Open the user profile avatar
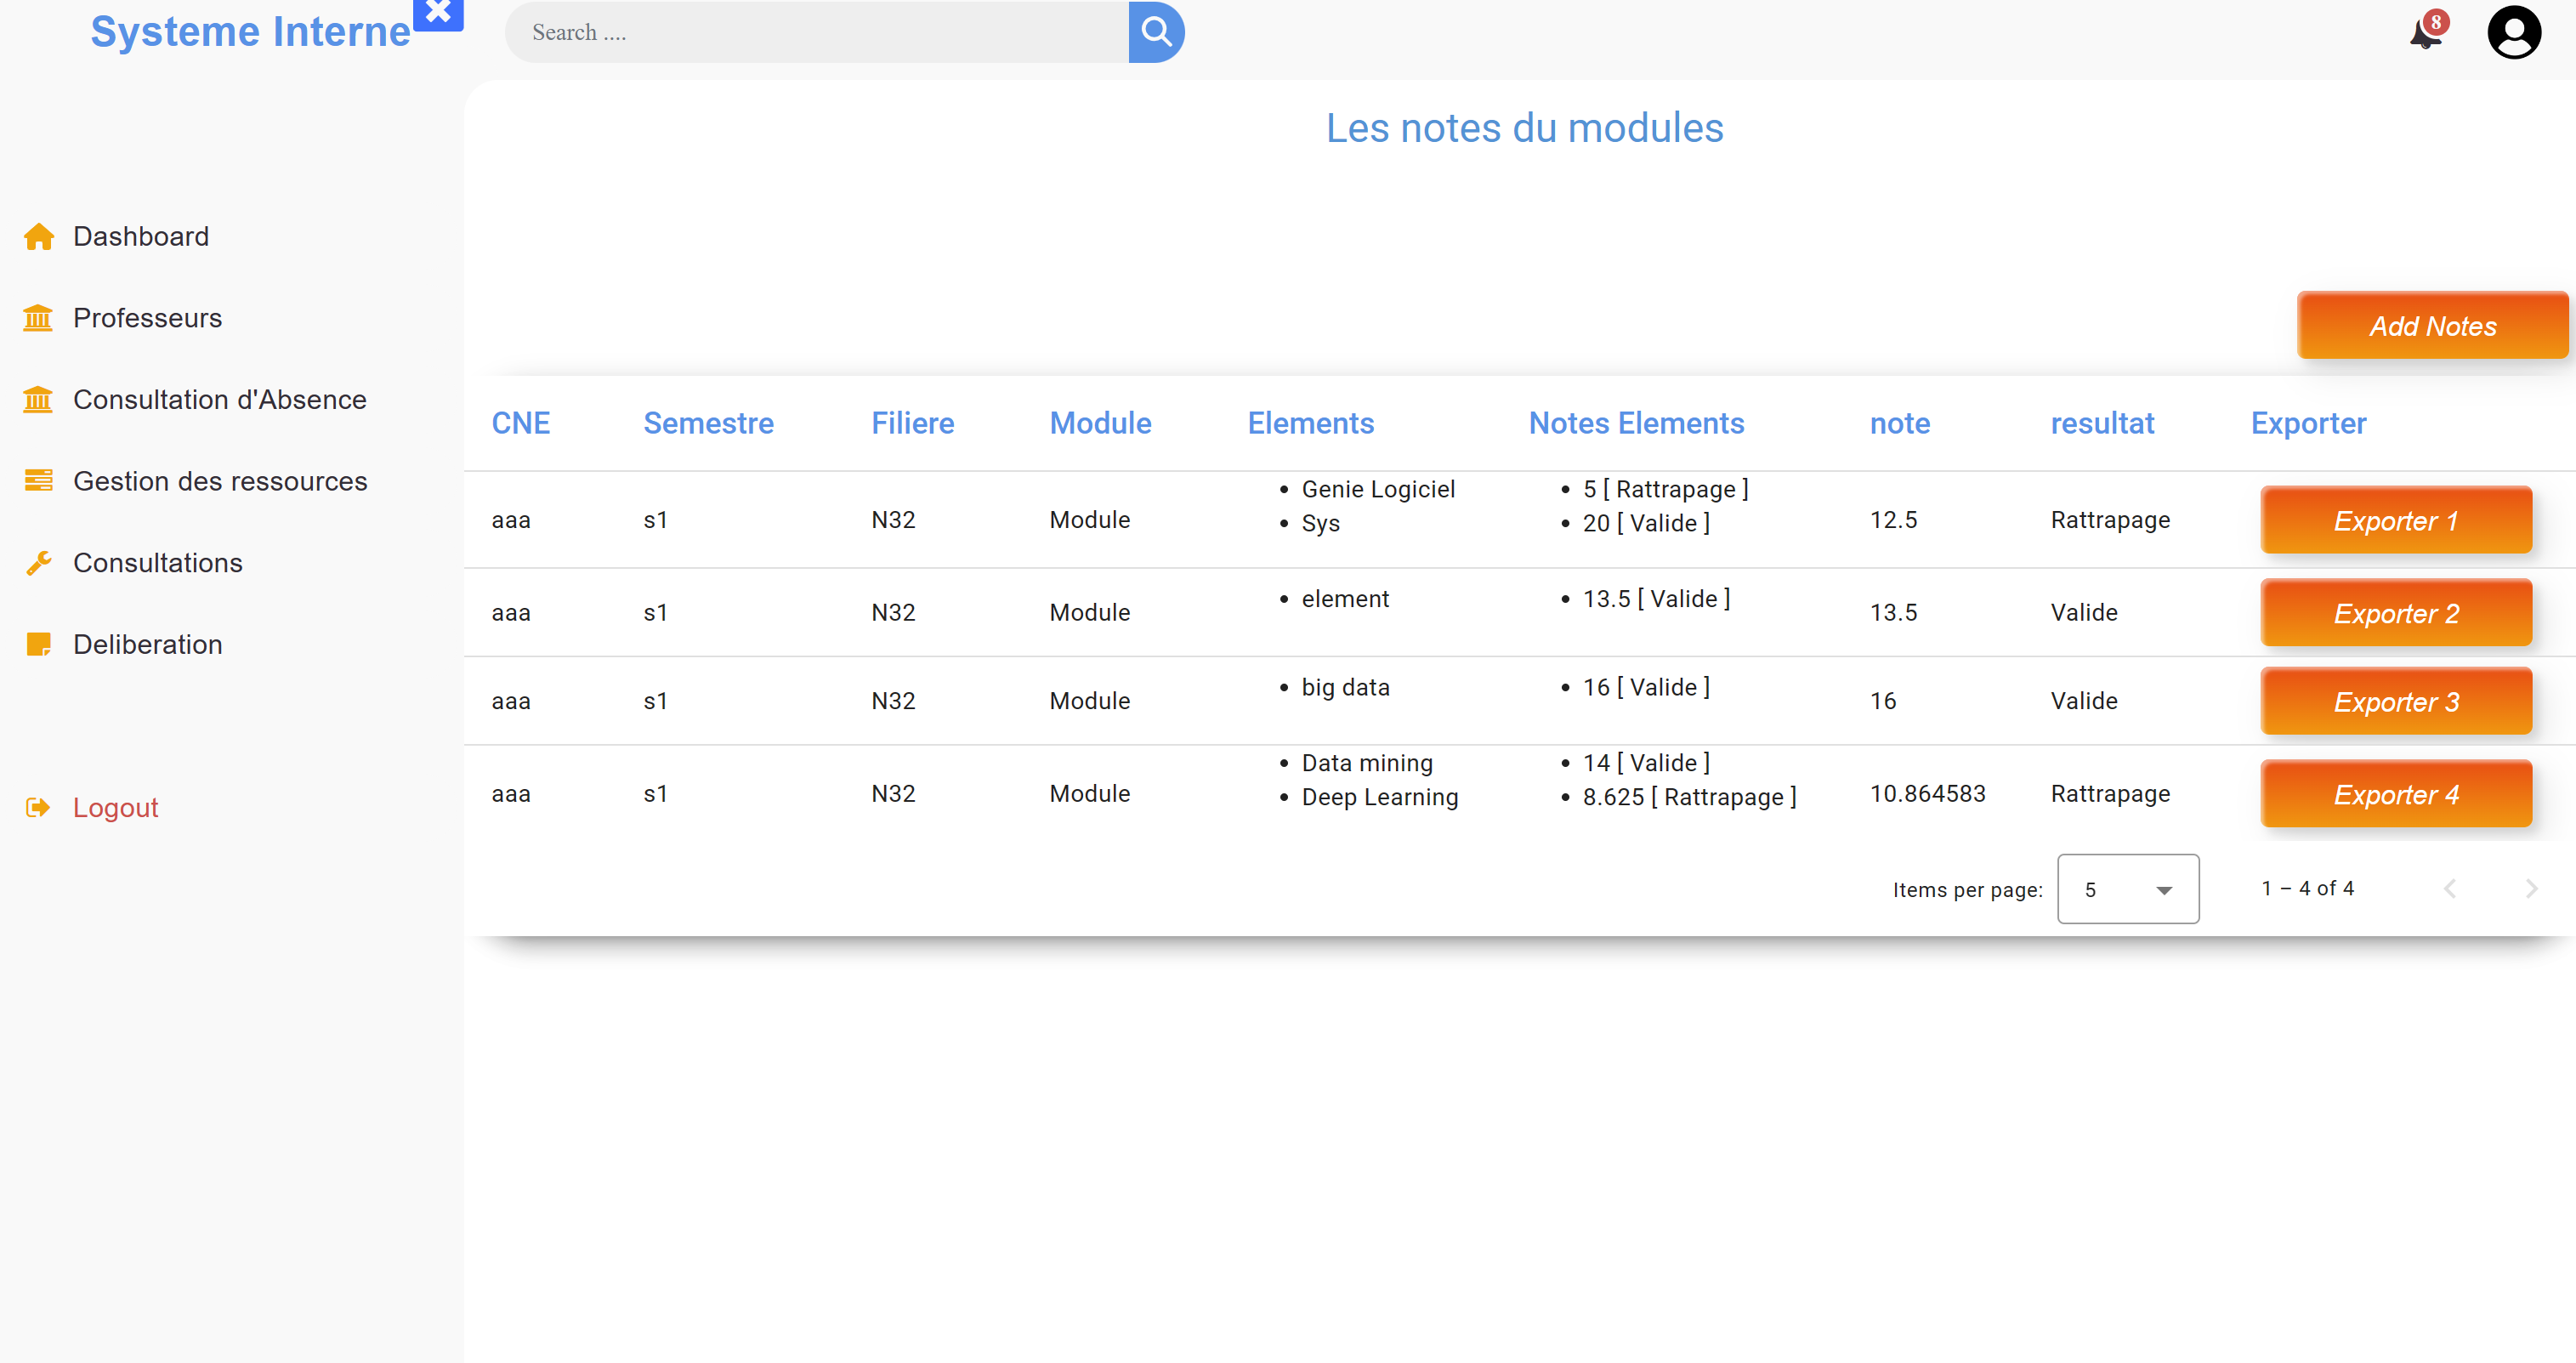The image size is (2576, 1363). (2513, 33)
